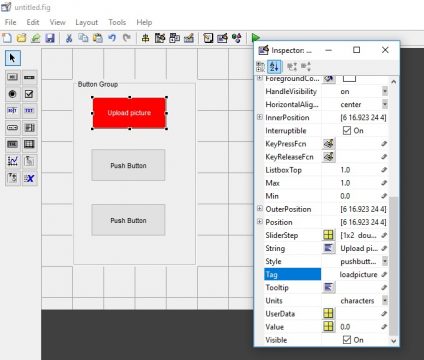The image size is (424, 360).
Task: Pick the Check Box palette component
Action: (x=29, y=94)
